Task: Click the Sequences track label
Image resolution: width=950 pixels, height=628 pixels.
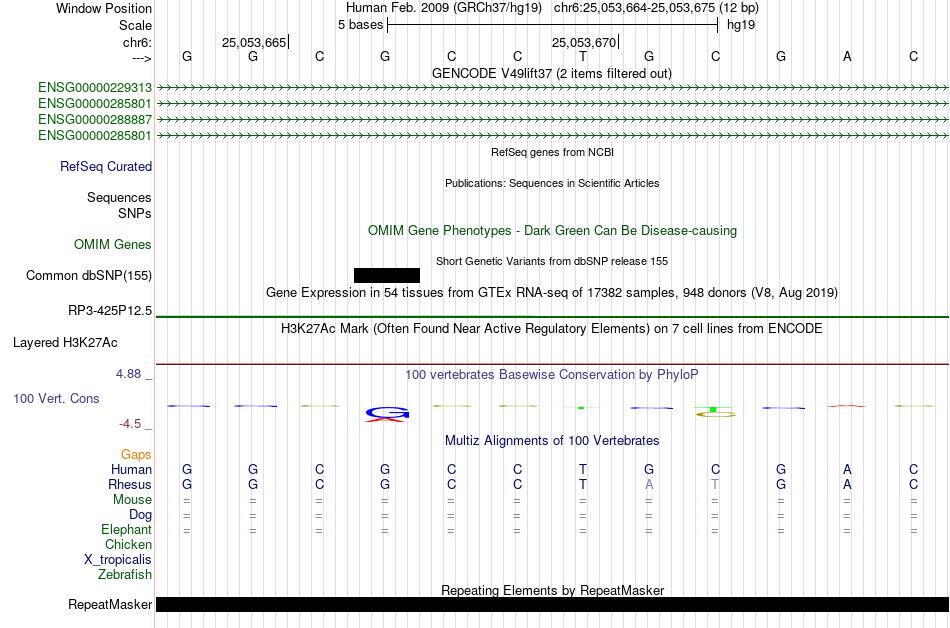Action: pyautogui.click(x=119, y=197)
